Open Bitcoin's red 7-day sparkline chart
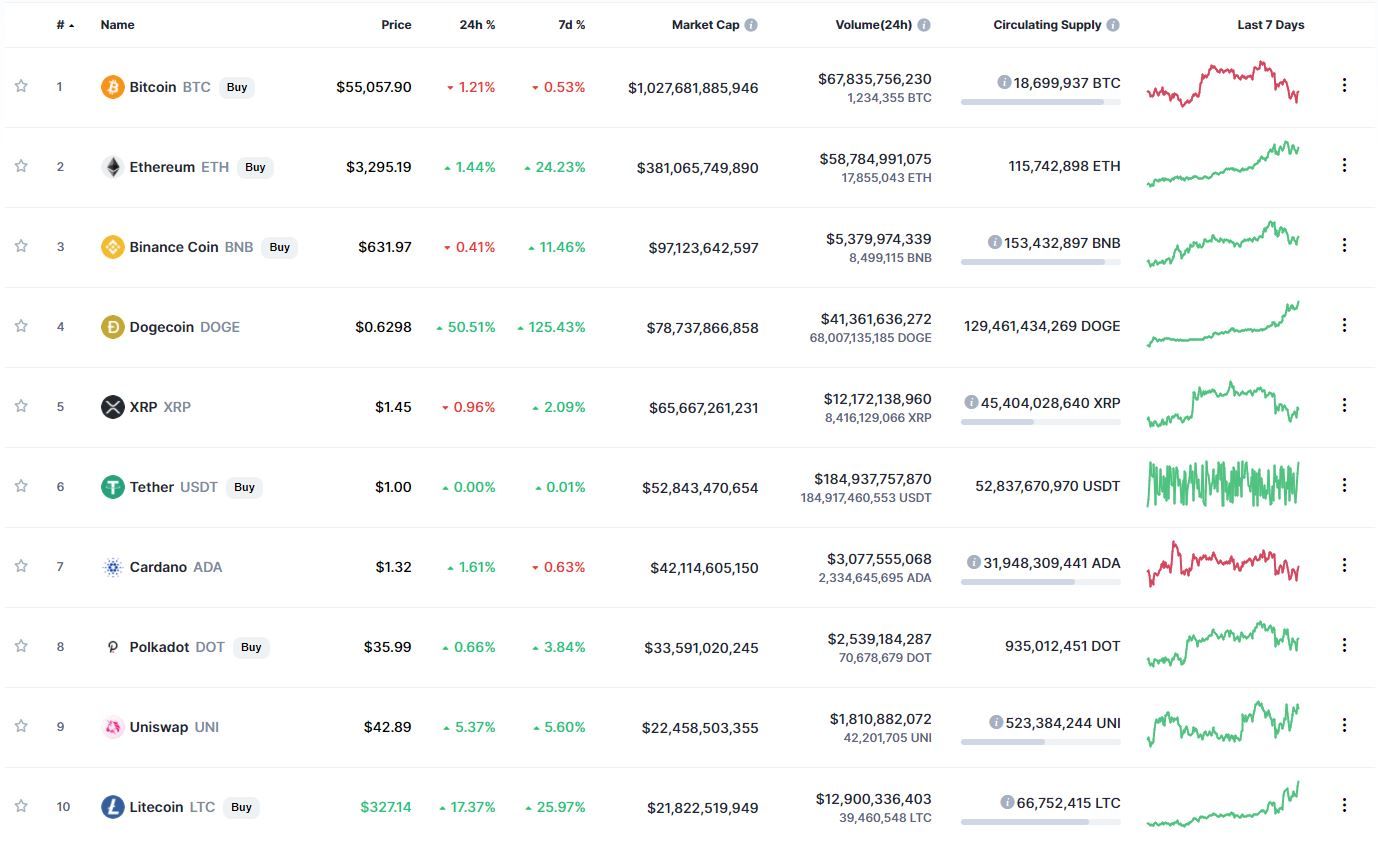 click(1223, 85)
